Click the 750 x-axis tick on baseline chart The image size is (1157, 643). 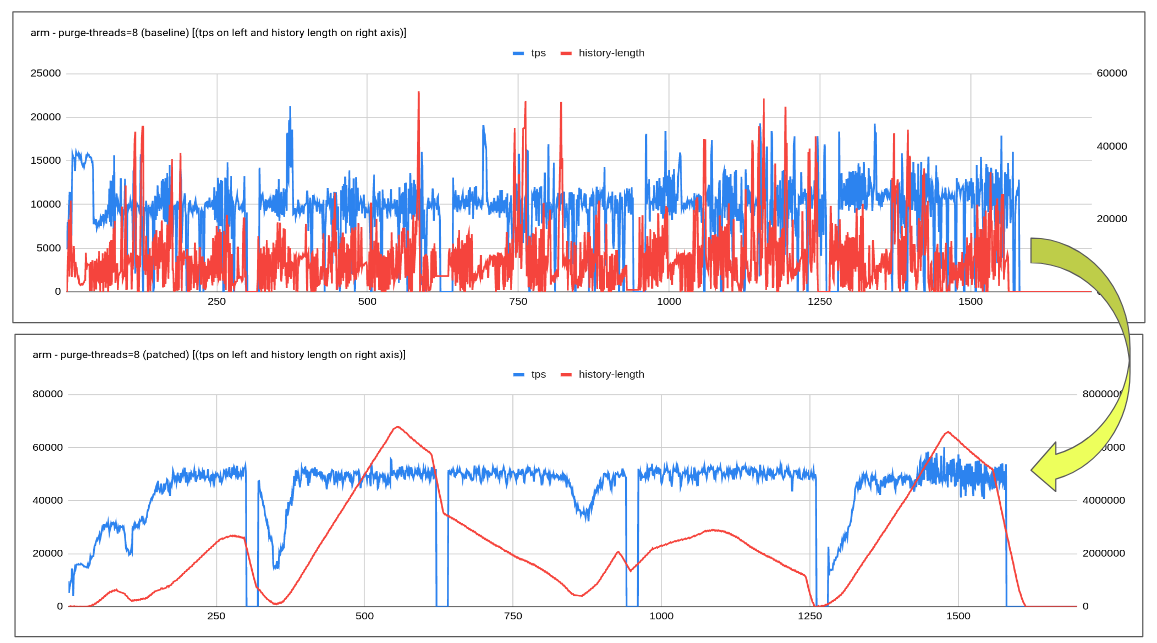pyautogui.click(x=518, y=303)
